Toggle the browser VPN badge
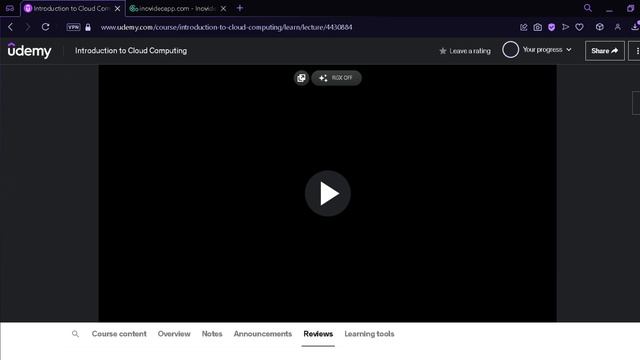 73,27
